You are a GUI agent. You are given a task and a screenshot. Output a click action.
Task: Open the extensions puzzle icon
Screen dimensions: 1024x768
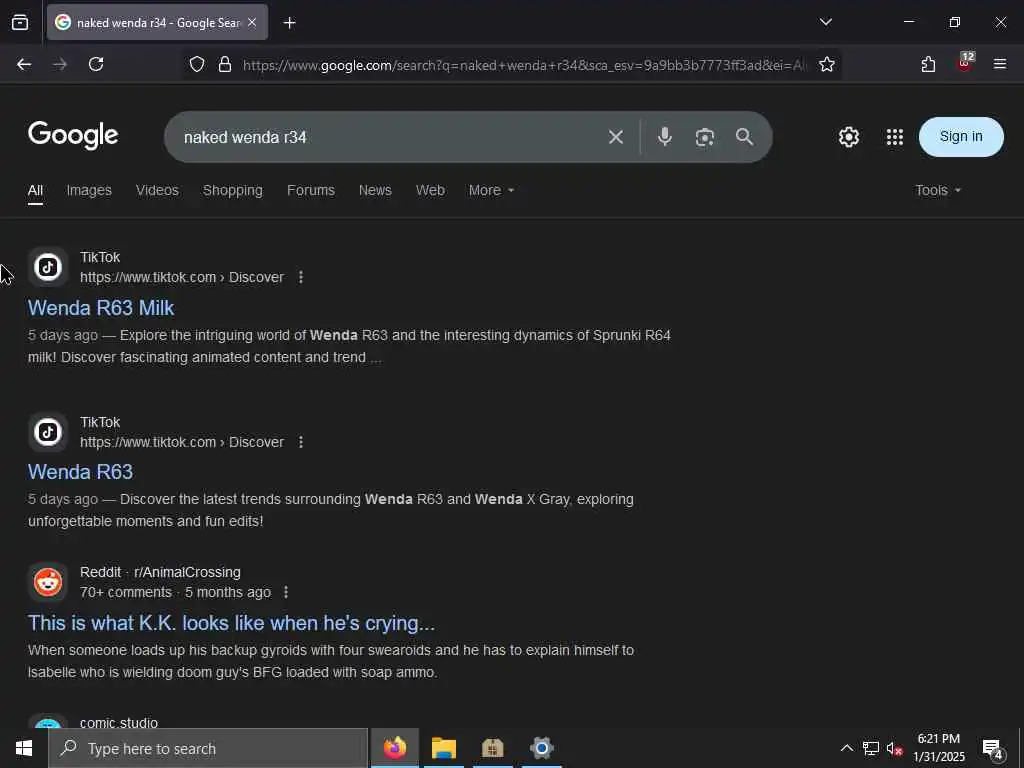tap(928, 64)
